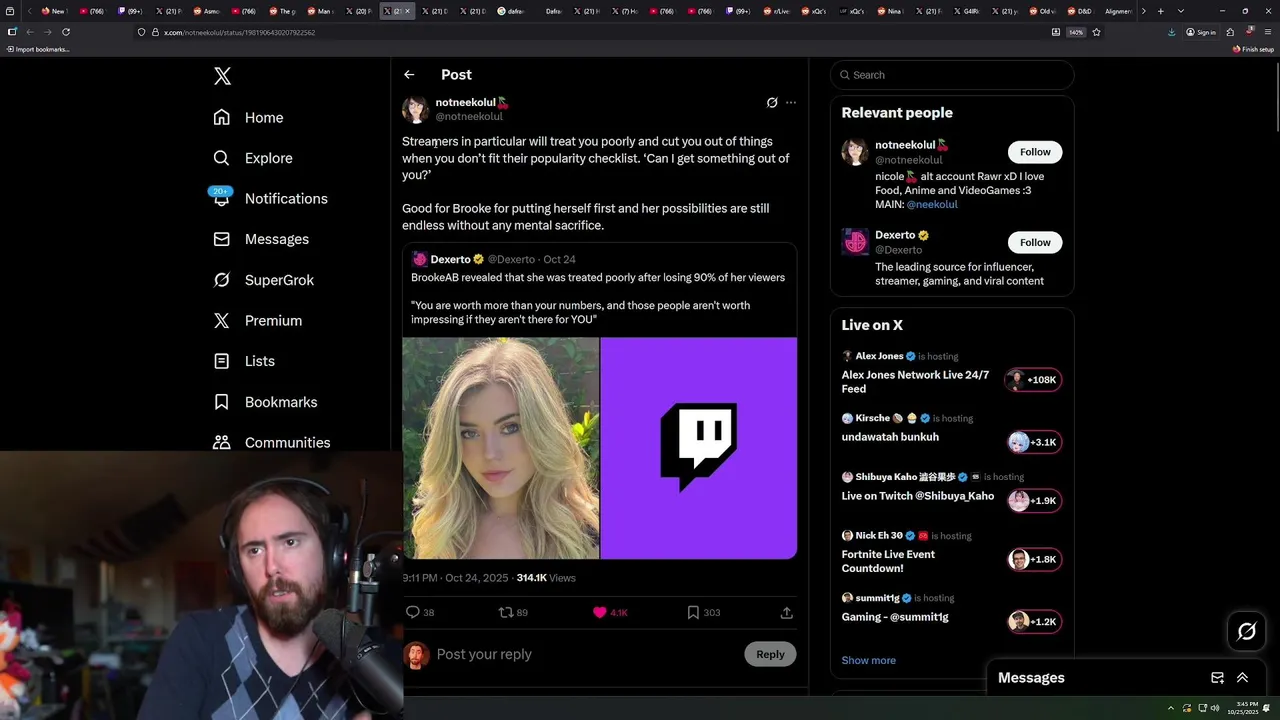Open 'Live on Twitch @Shibuya_Kaho' stream
This screenshot has width=1280, height=720.
(x=918, y=496)
